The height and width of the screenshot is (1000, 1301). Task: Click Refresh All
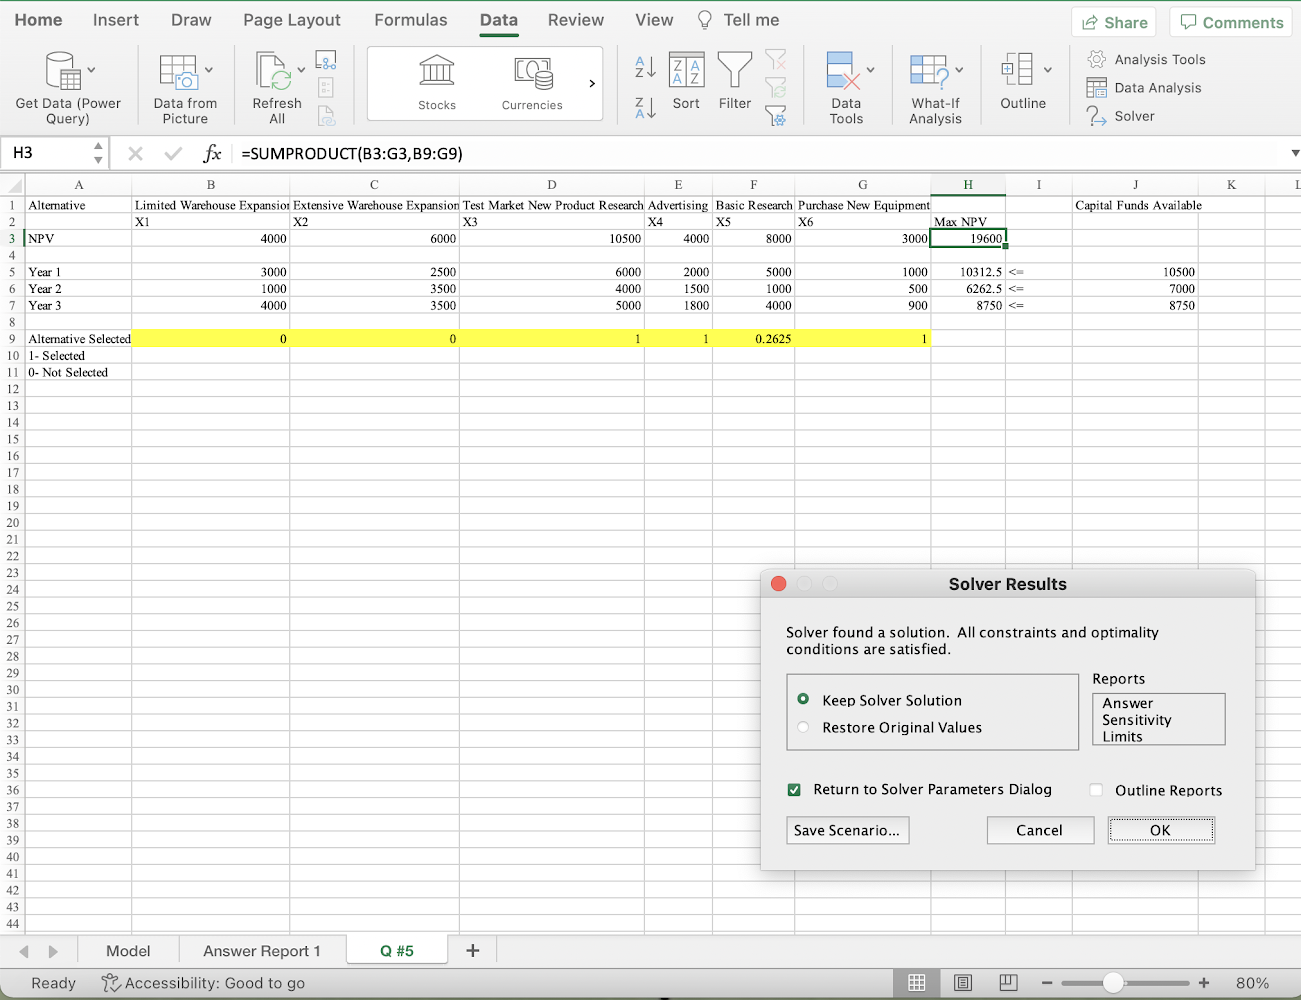(x=276, y=85)
